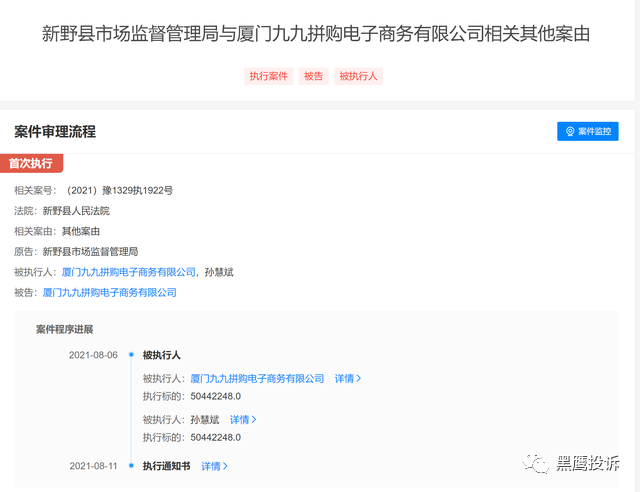Click the 案件监控 location pin icon

pyautogui.click(x=570, y=131)
